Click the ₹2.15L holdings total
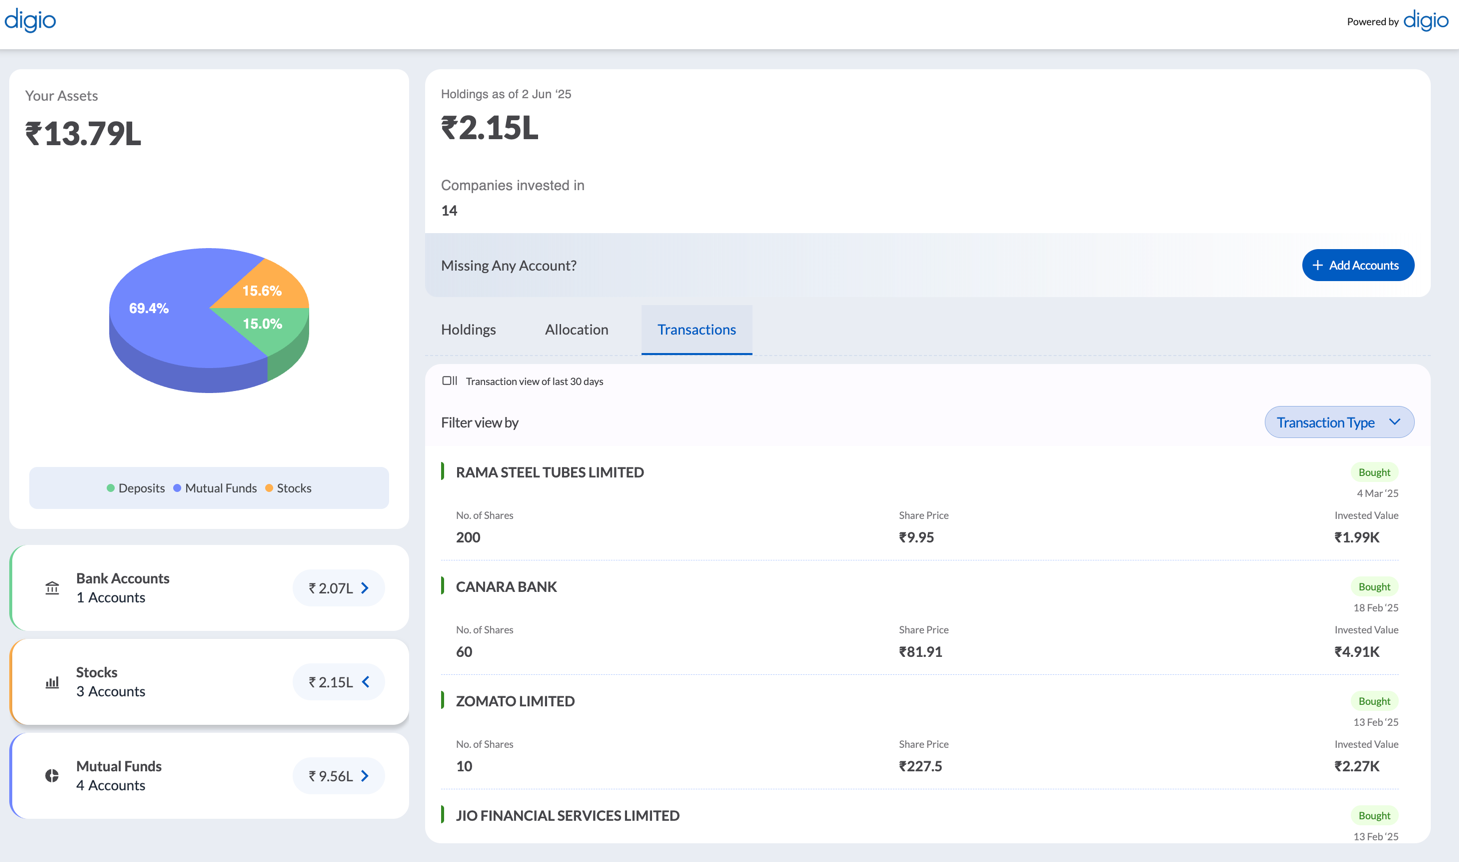Viewport: 1459px width, 862px height. 490,128
